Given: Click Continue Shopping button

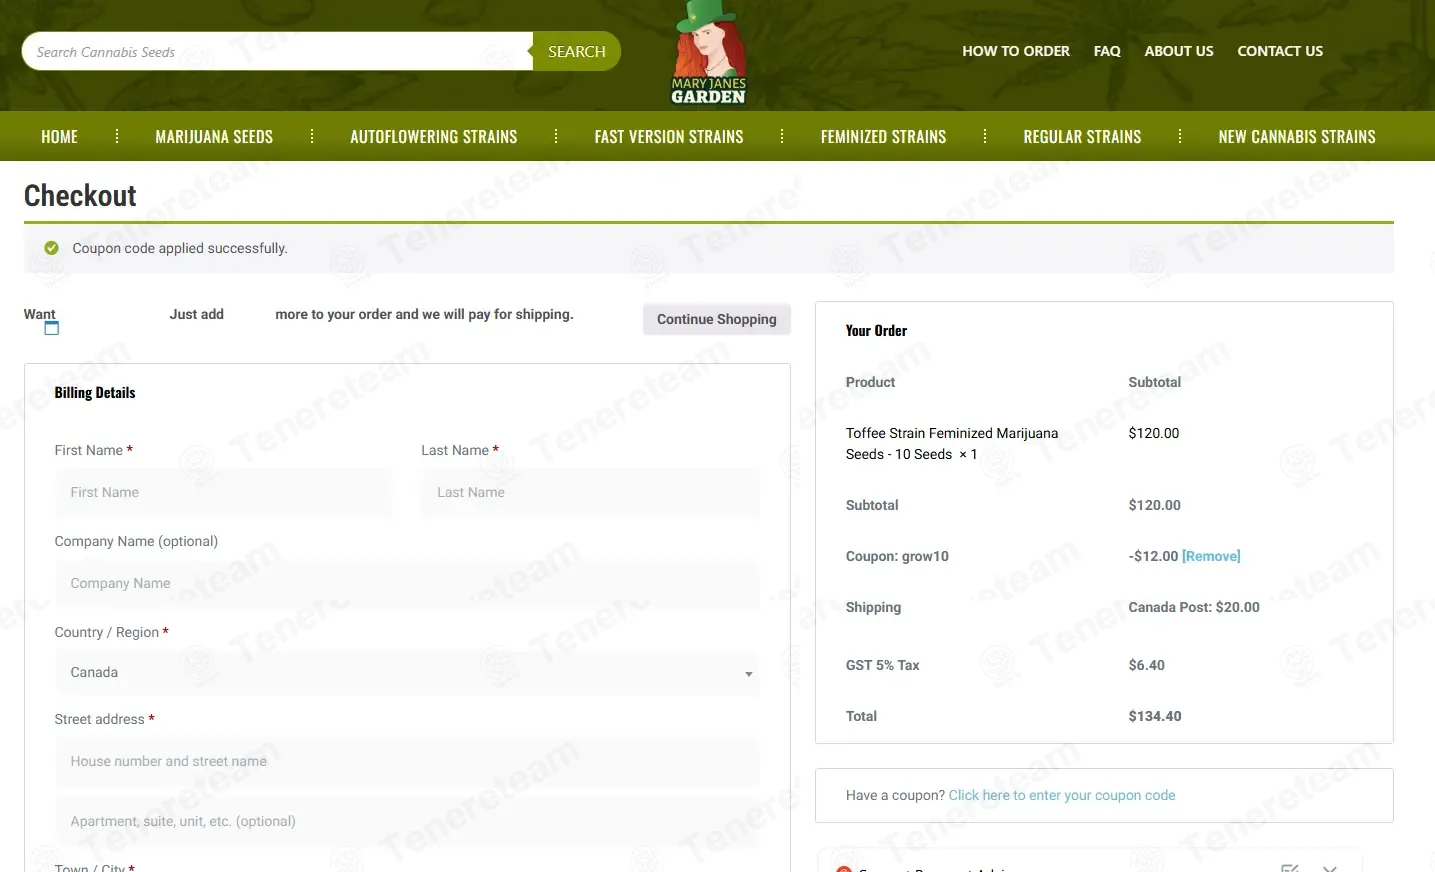Looking at the screenshot, I should [717, 319].
